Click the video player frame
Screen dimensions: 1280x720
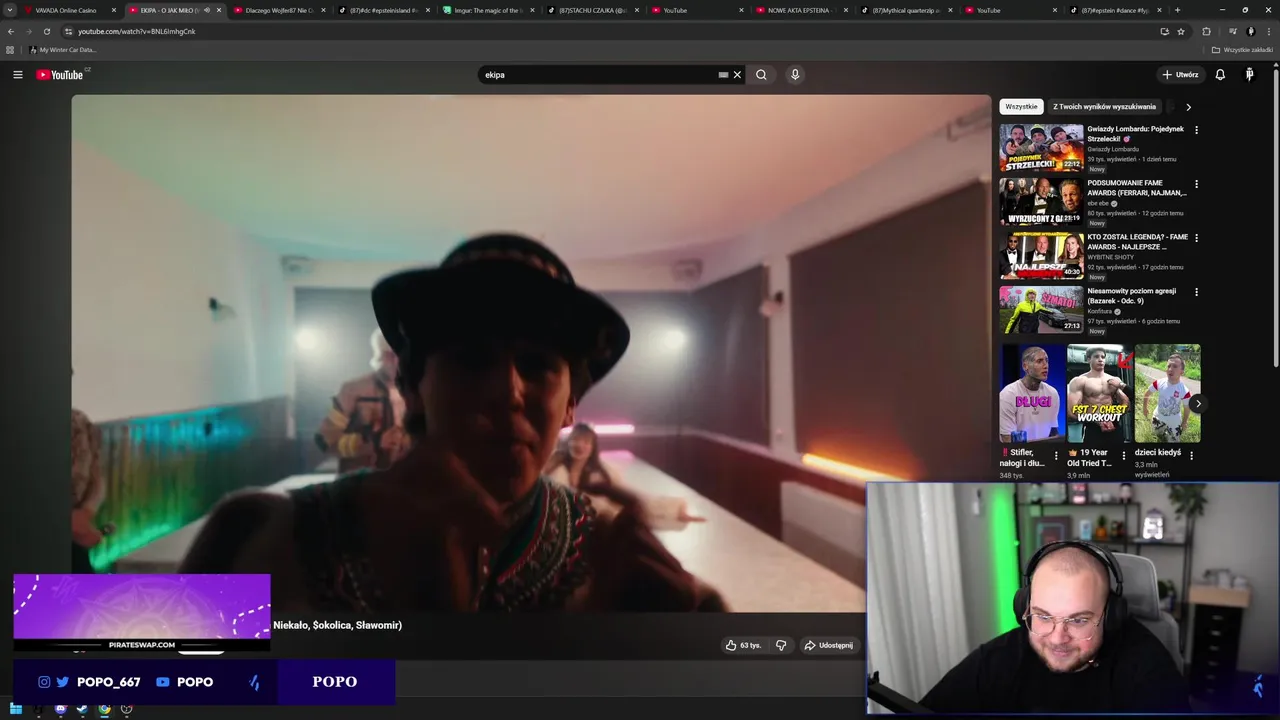pos(531,353)
